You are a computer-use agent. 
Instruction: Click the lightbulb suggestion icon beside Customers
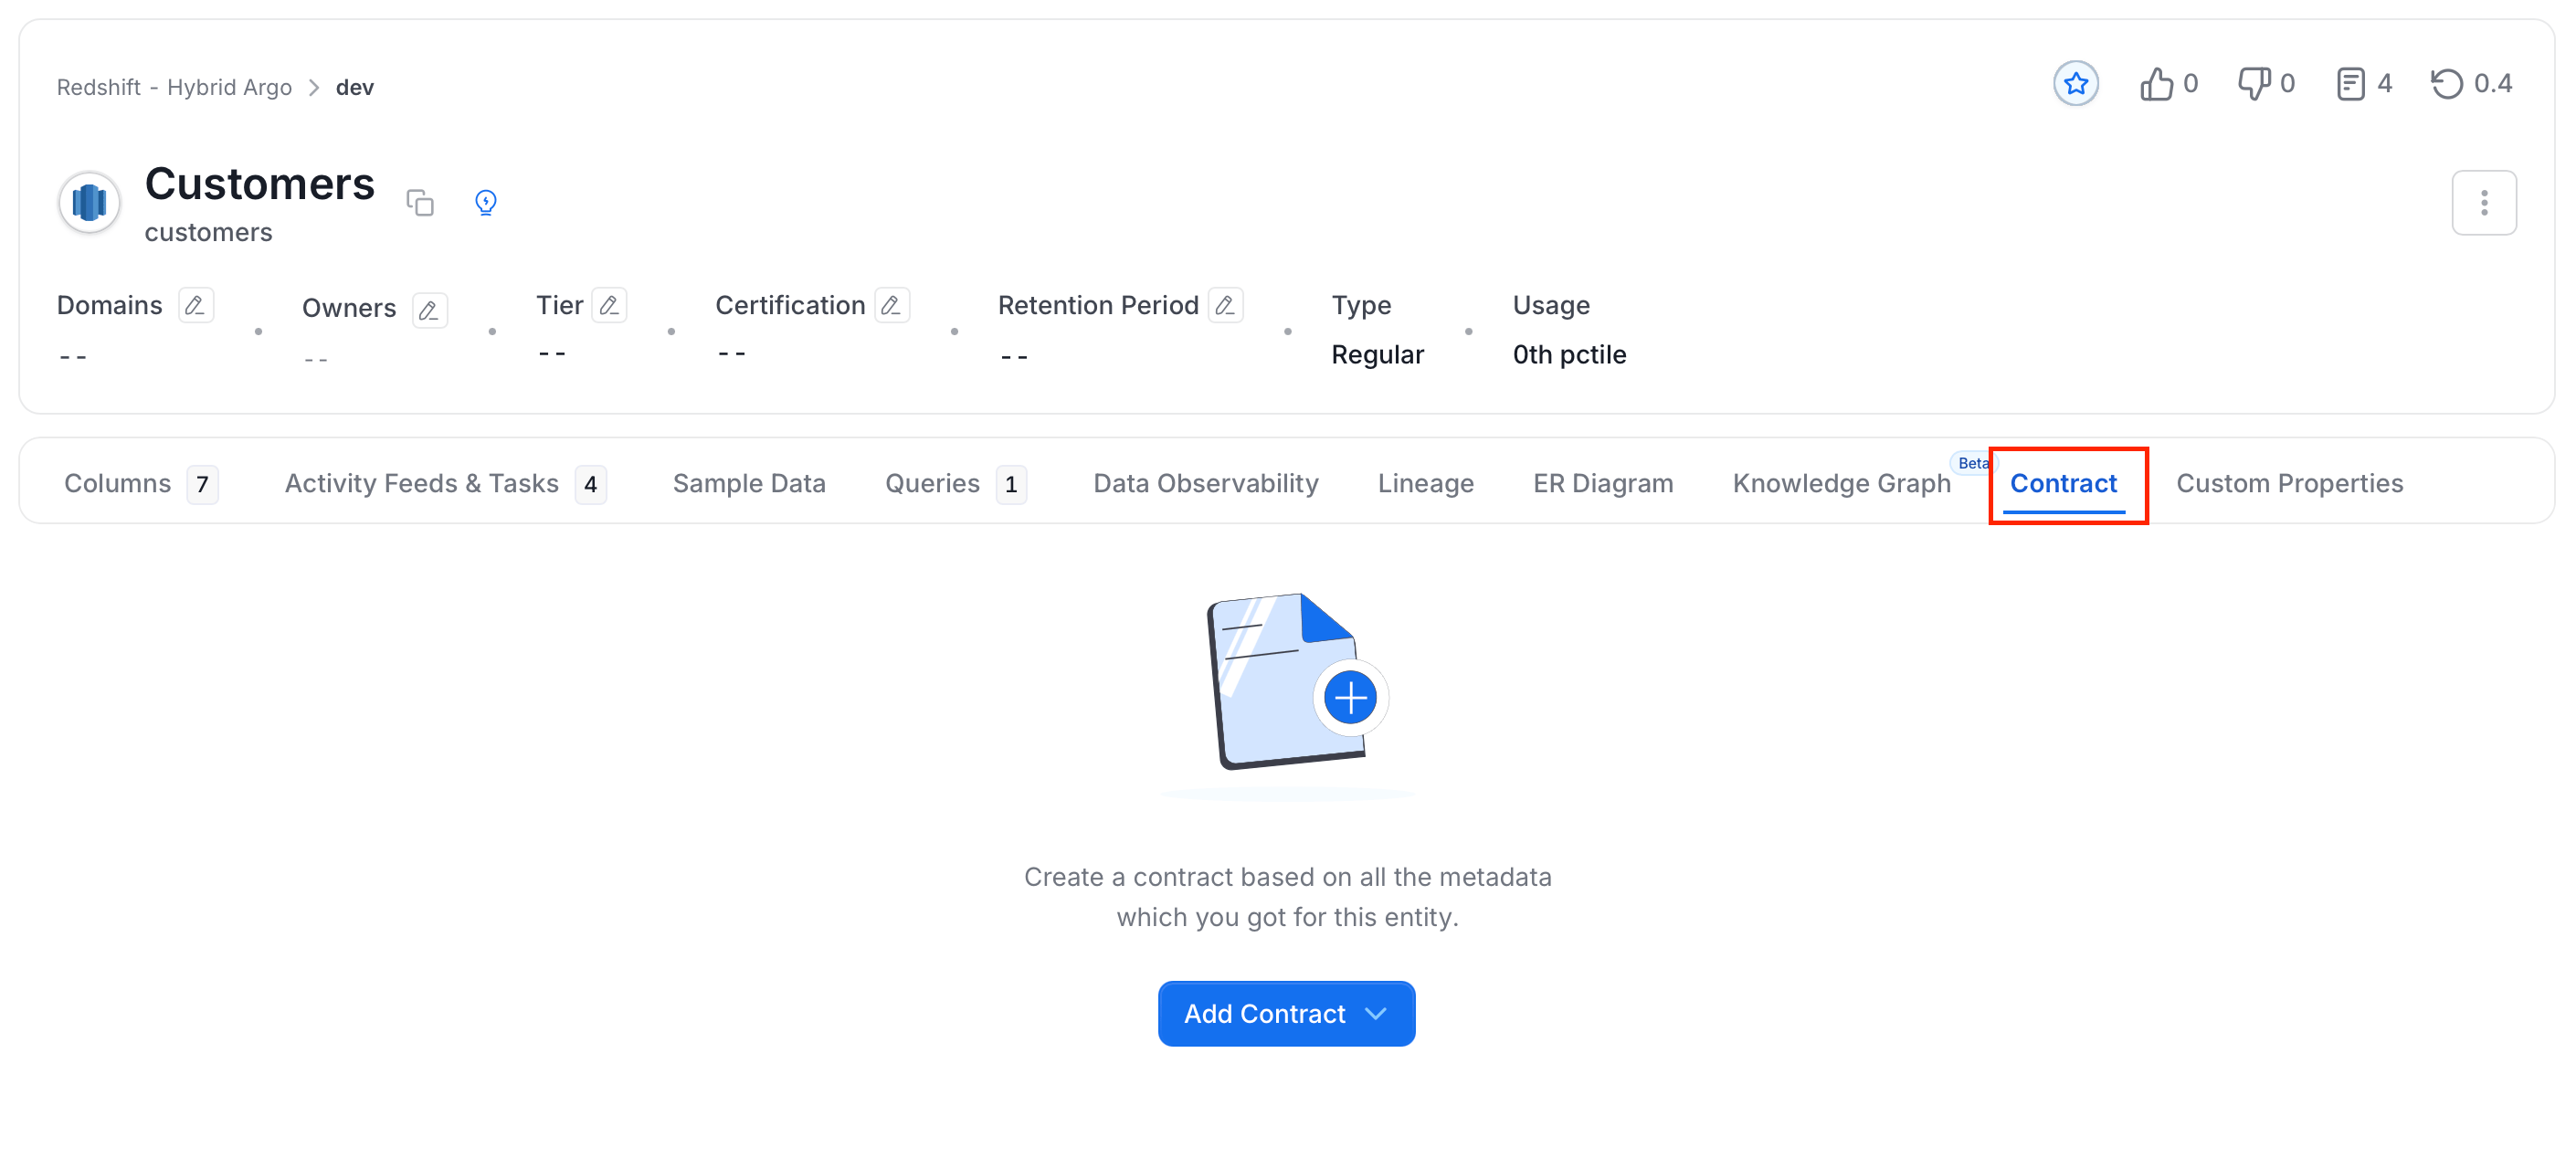[486, 203]
